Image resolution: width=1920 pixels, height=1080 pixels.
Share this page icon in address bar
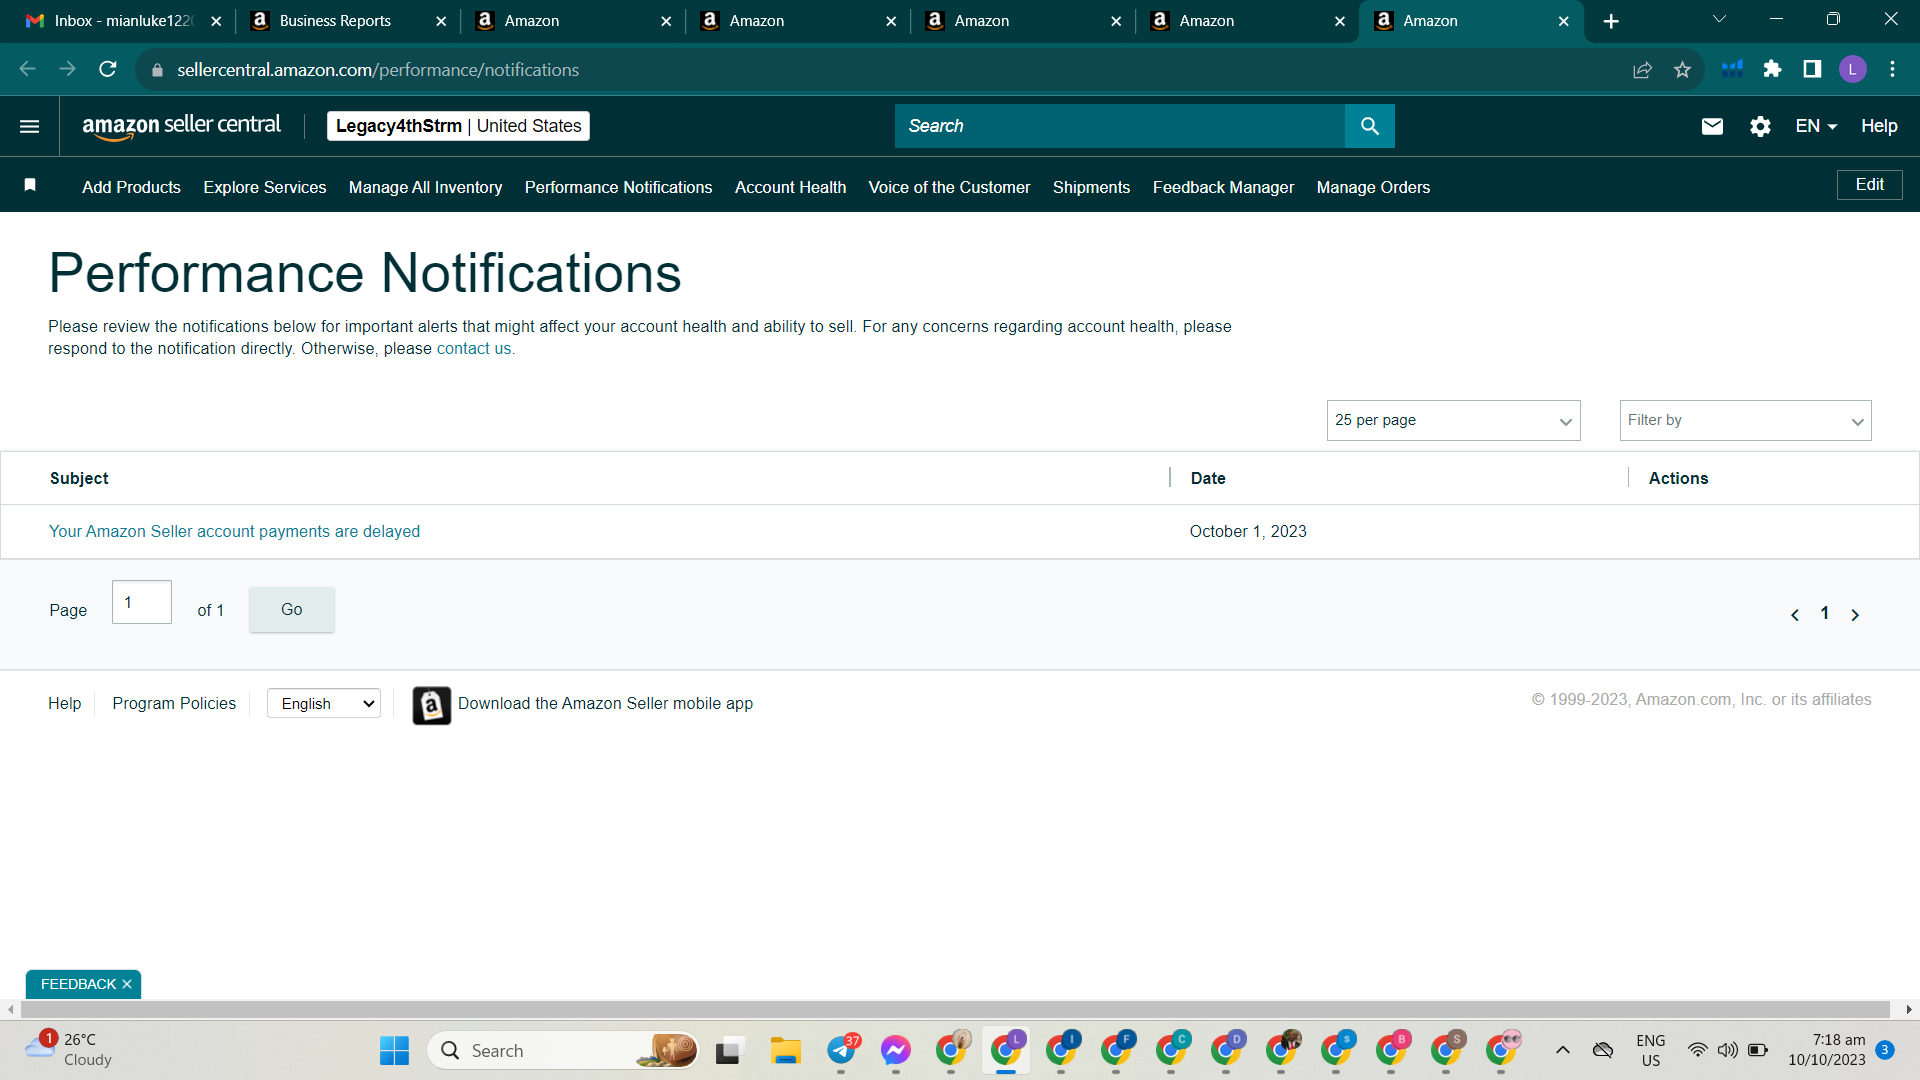[1642, 69]
